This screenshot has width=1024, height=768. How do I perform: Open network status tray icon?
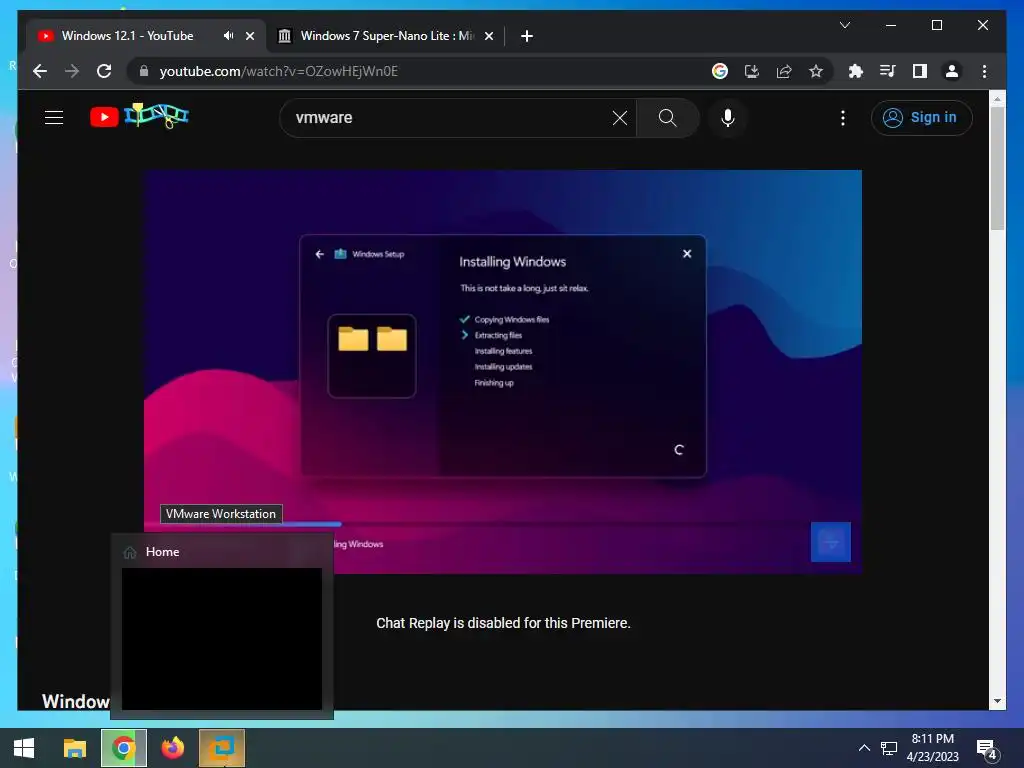(889, 748)
